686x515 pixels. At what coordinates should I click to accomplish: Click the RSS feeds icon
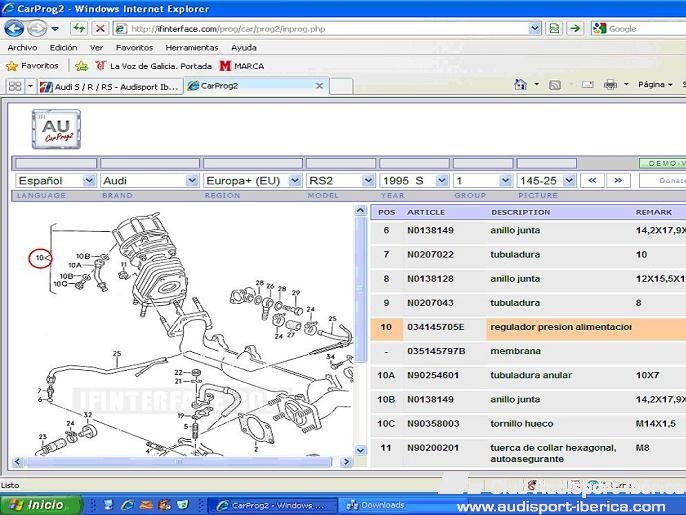click(555, 85)
